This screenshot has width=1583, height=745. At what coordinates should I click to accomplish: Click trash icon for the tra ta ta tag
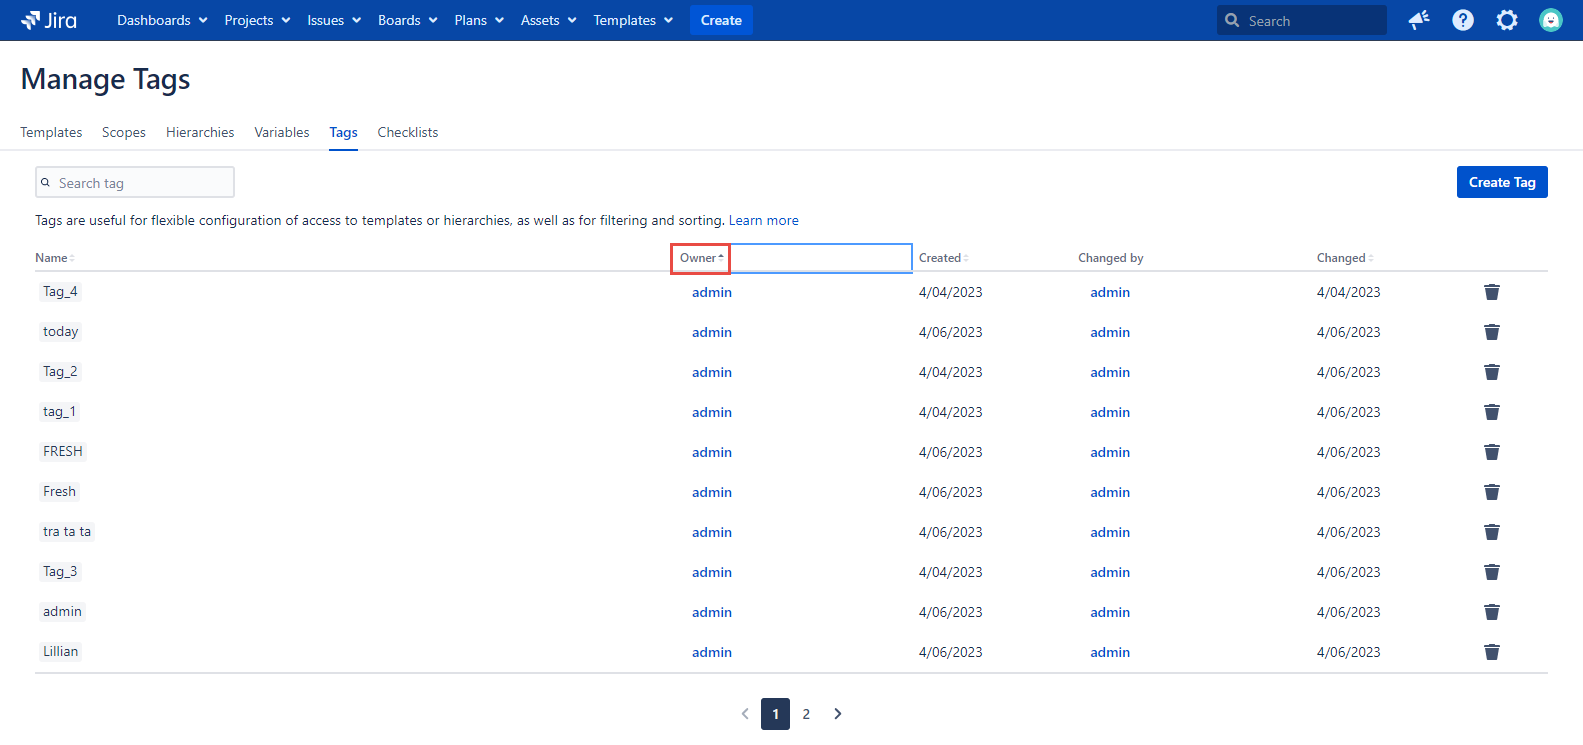coord(1491,532)
